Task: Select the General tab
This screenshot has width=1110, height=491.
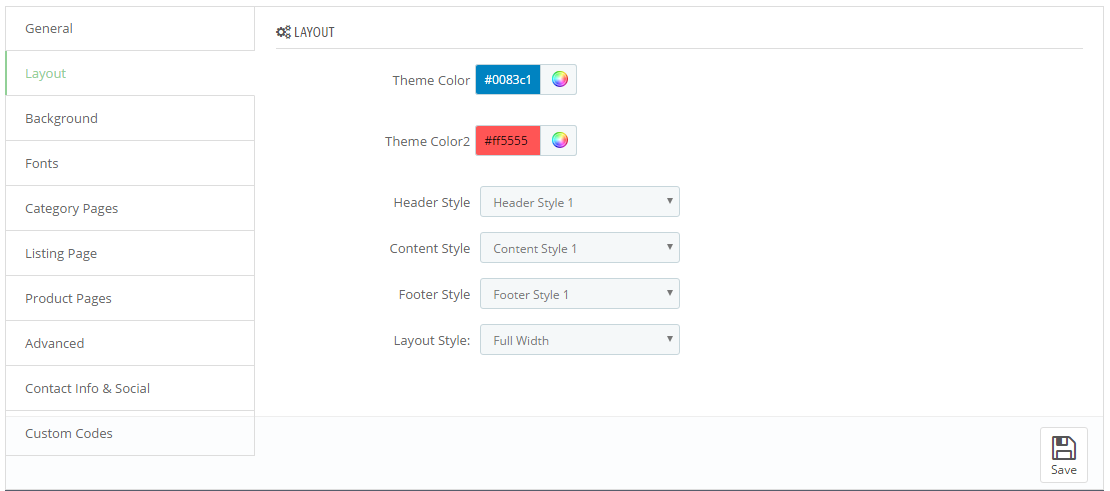Action: 130,28
